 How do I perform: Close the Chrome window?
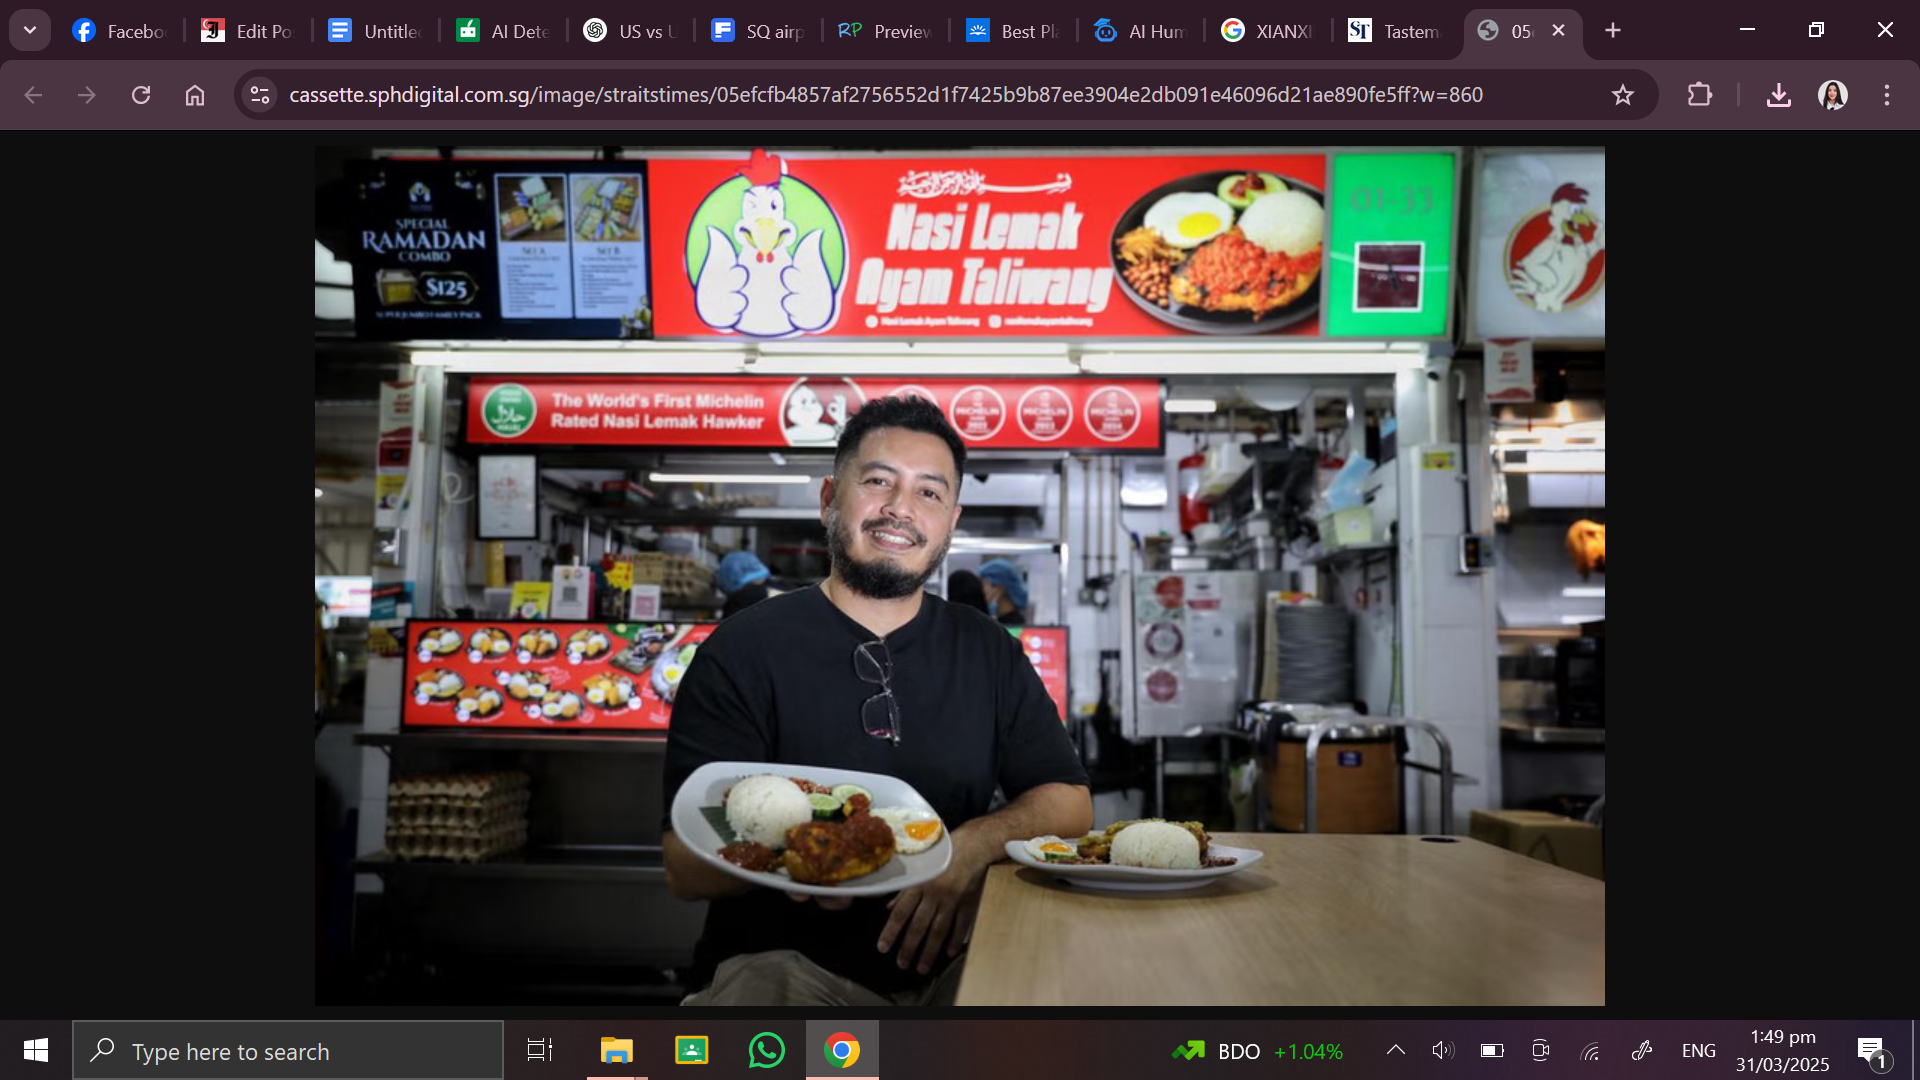click(1885, 30)
